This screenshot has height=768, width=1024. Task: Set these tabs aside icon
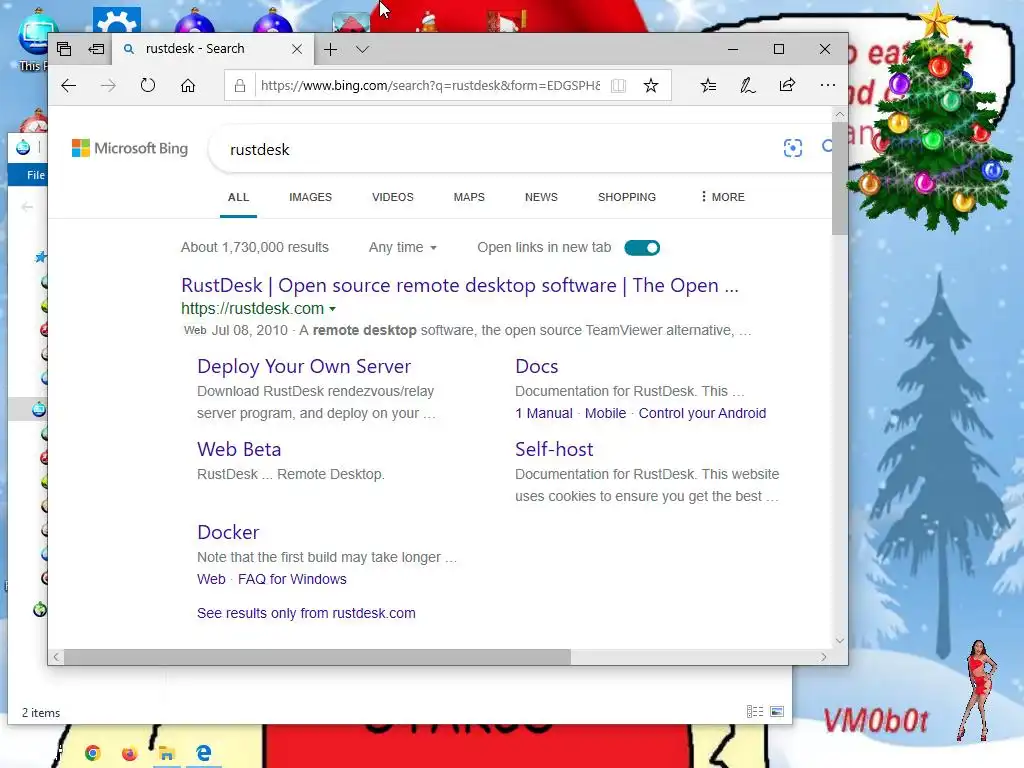tap(96, 49)
